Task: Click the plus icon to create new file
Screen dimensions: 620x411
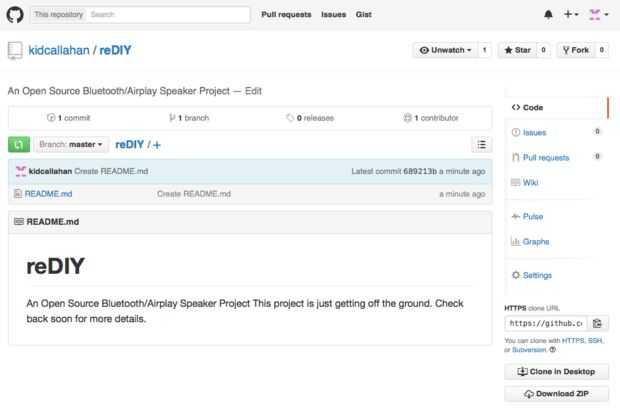Action: [157, 145]
